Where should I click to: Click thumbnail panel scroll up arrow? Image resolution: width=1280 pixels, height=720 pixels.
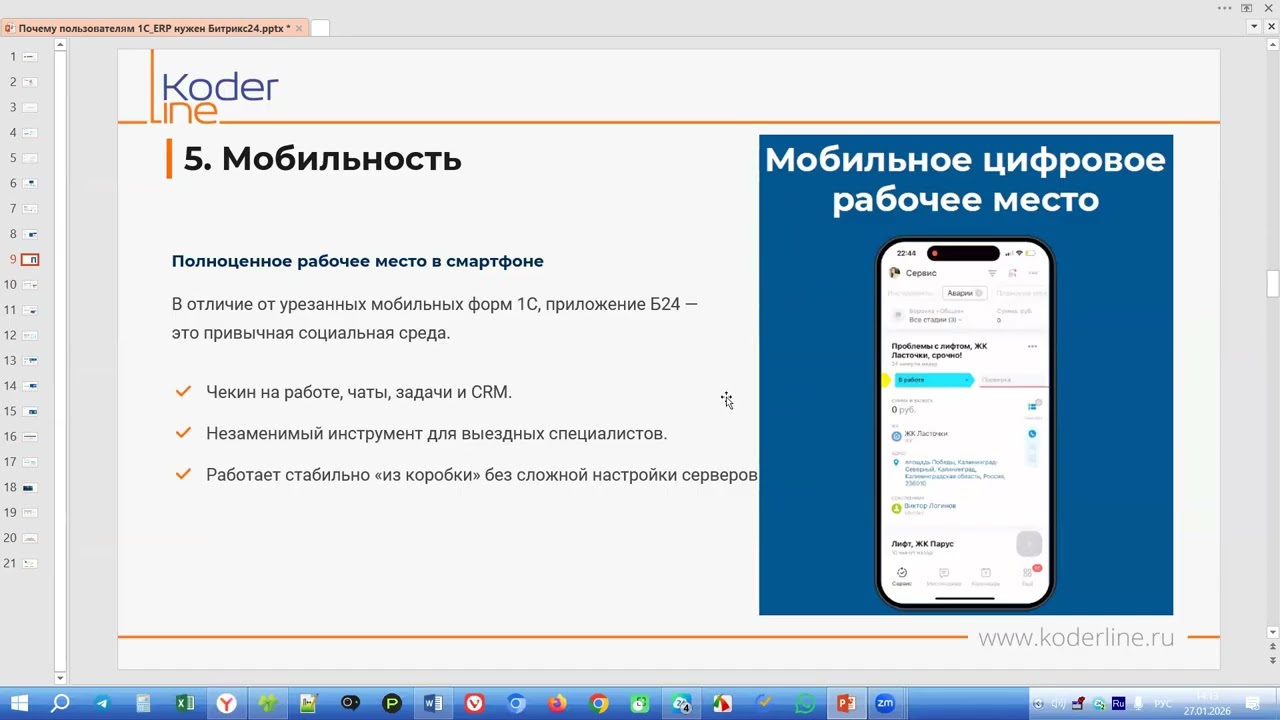point(60,45)
